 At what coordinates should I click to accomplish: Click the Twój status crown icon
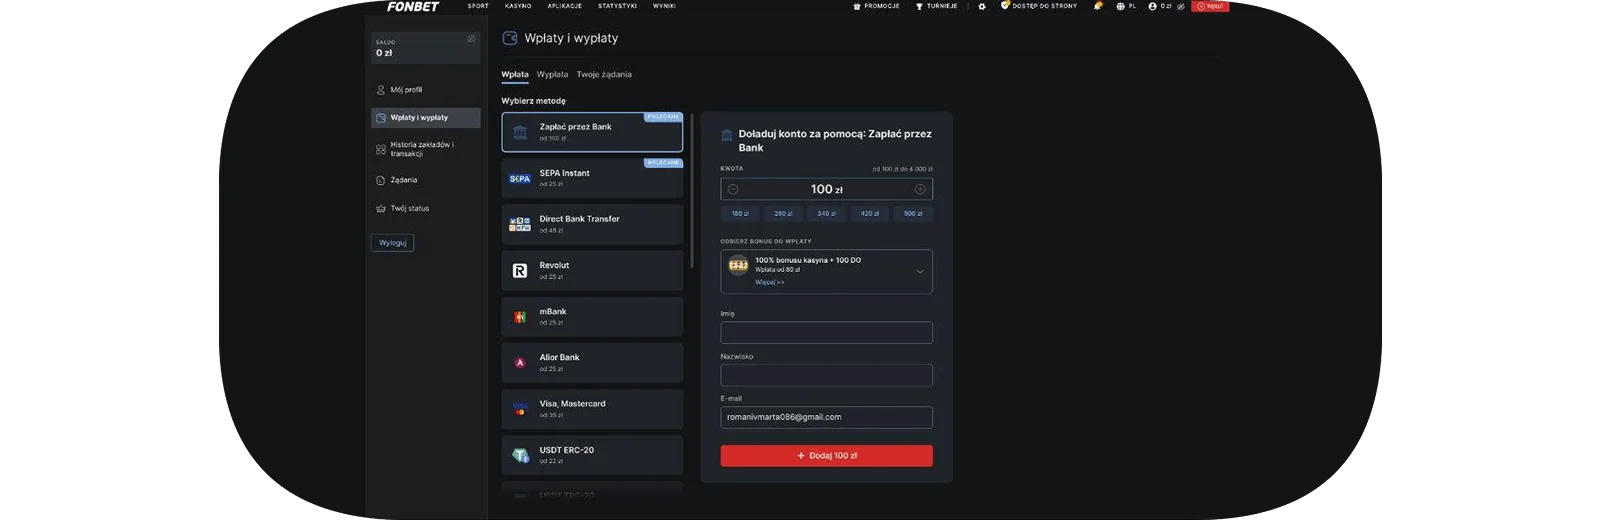(380, 209)
